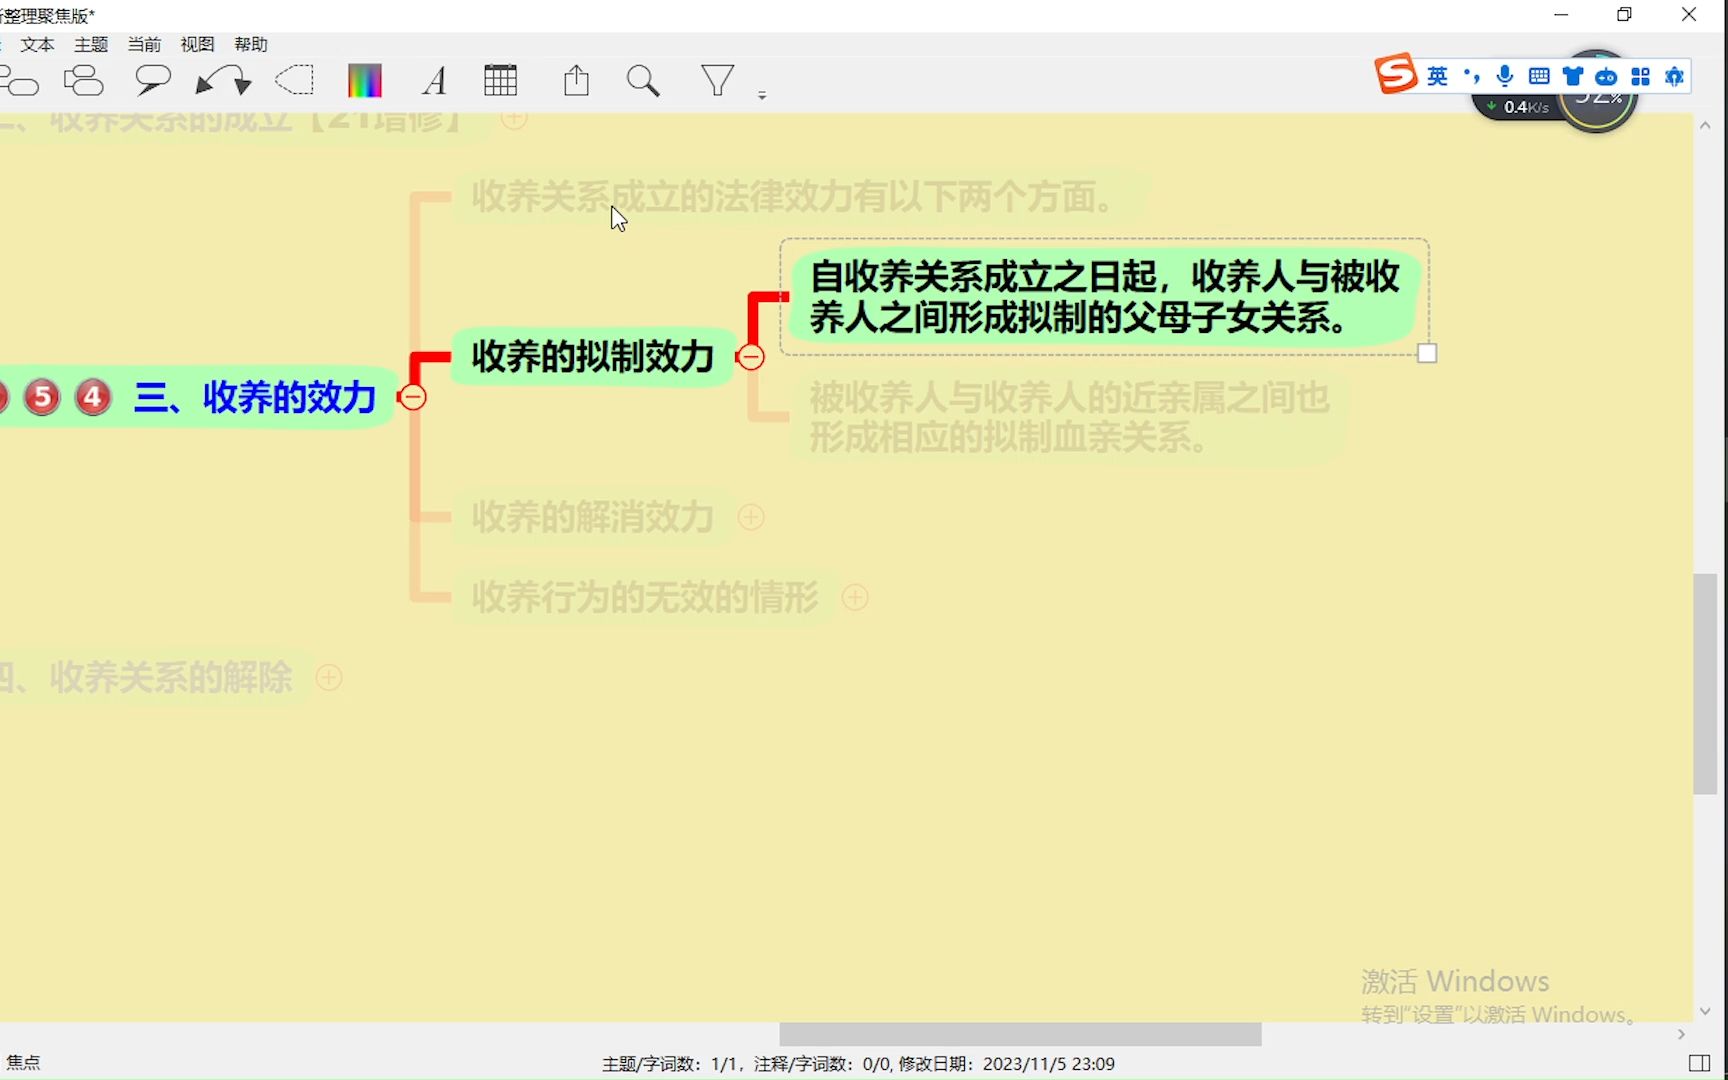Open the Sogou skin shirt icon
1728x1080 pixels.
click(1573, 76)
